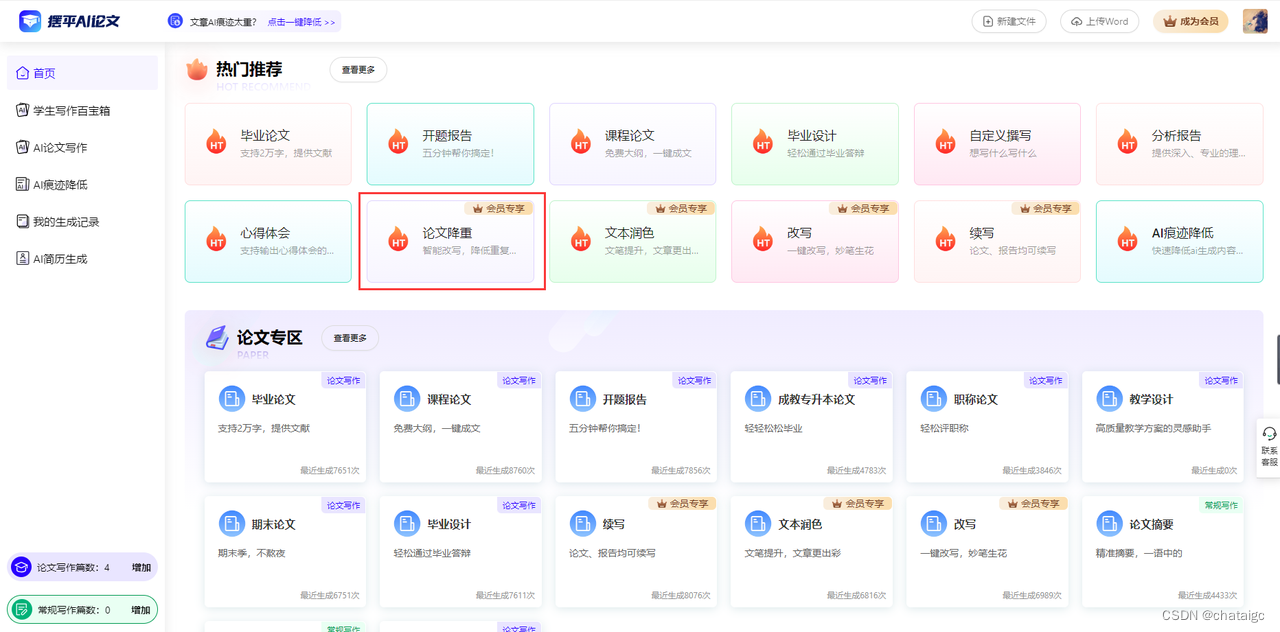Viewport: 1280px width, 632px height.
Task: Click the flame icon on hot 毕业设计 card
Action: tap(763, 142)
